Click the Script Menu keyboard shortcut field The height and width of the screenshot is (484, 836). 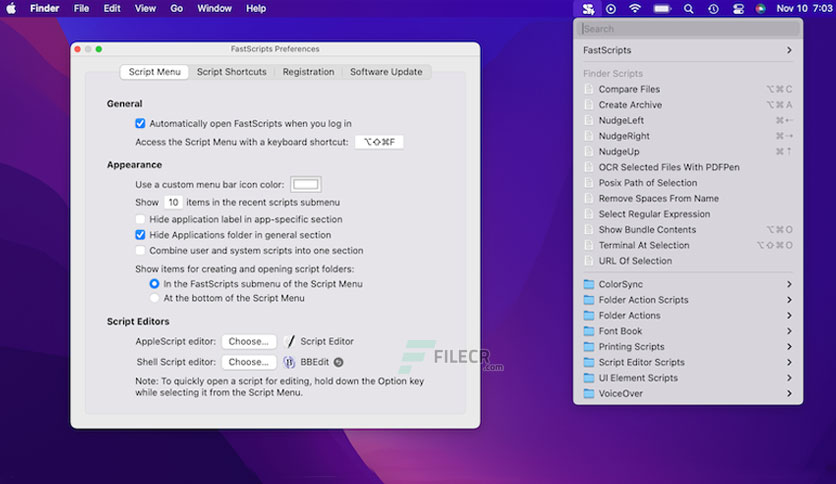(379, 142)
